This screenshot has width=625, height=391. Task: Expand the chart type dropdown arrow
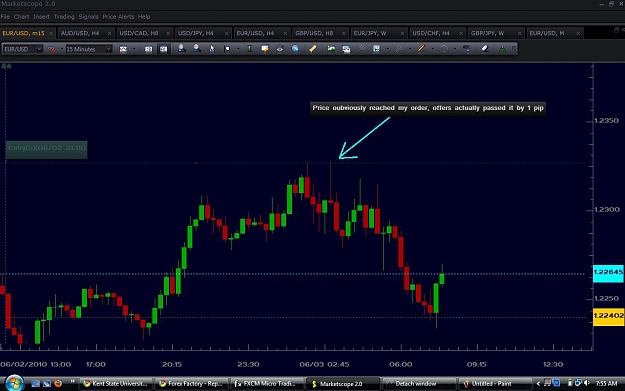pos(134,49)
